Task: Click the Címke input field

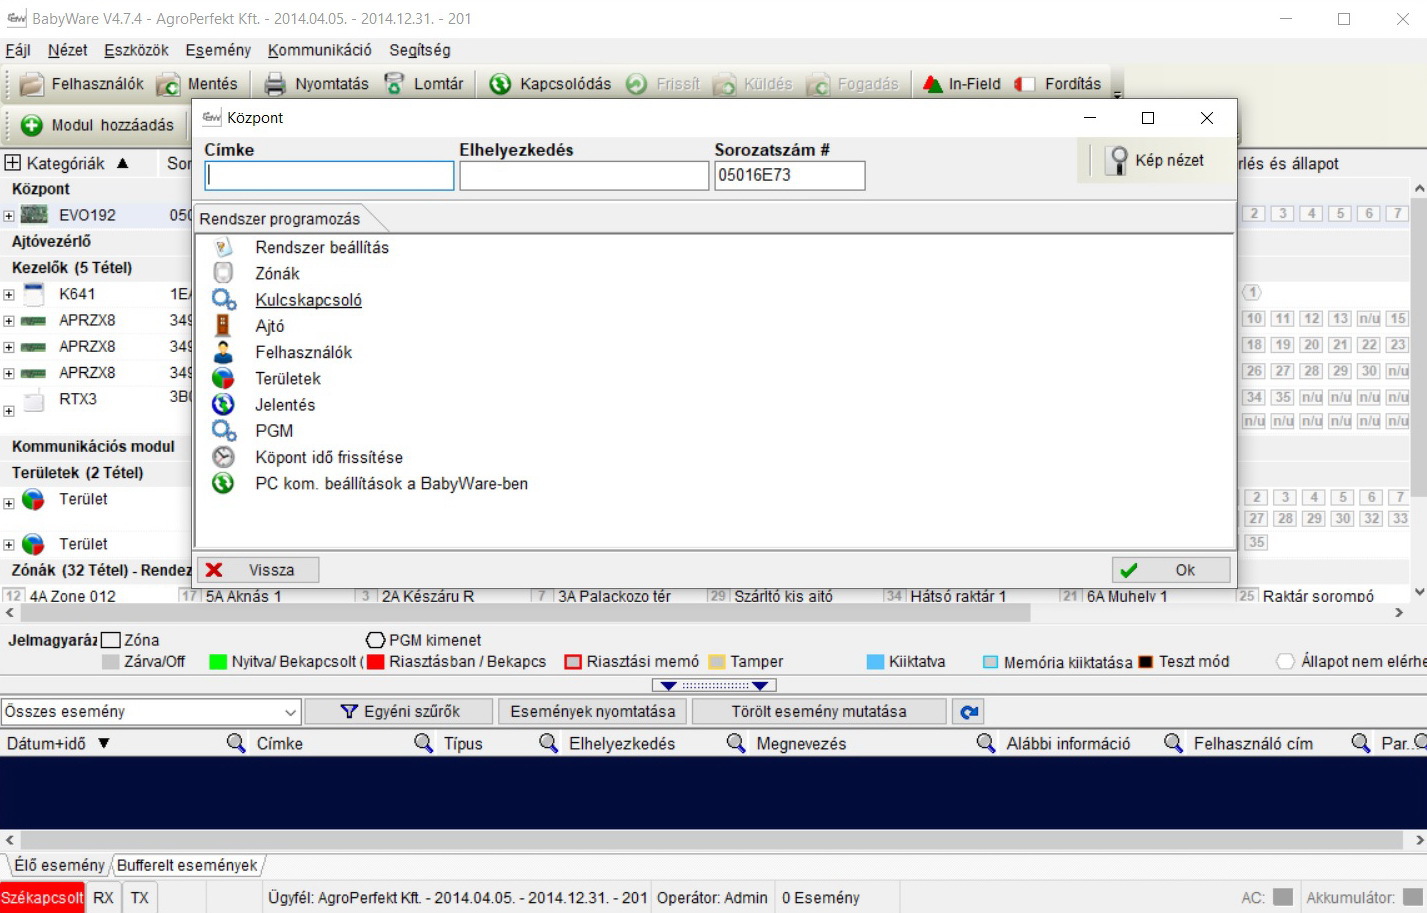Action: coord(330,176)
